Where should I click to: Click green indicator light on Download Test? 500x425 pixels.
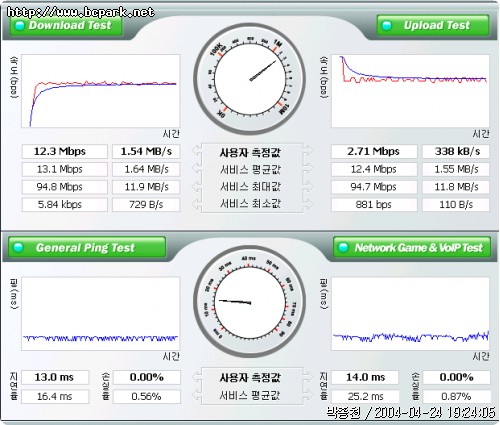pyautogui.click(x=20, y=25)
